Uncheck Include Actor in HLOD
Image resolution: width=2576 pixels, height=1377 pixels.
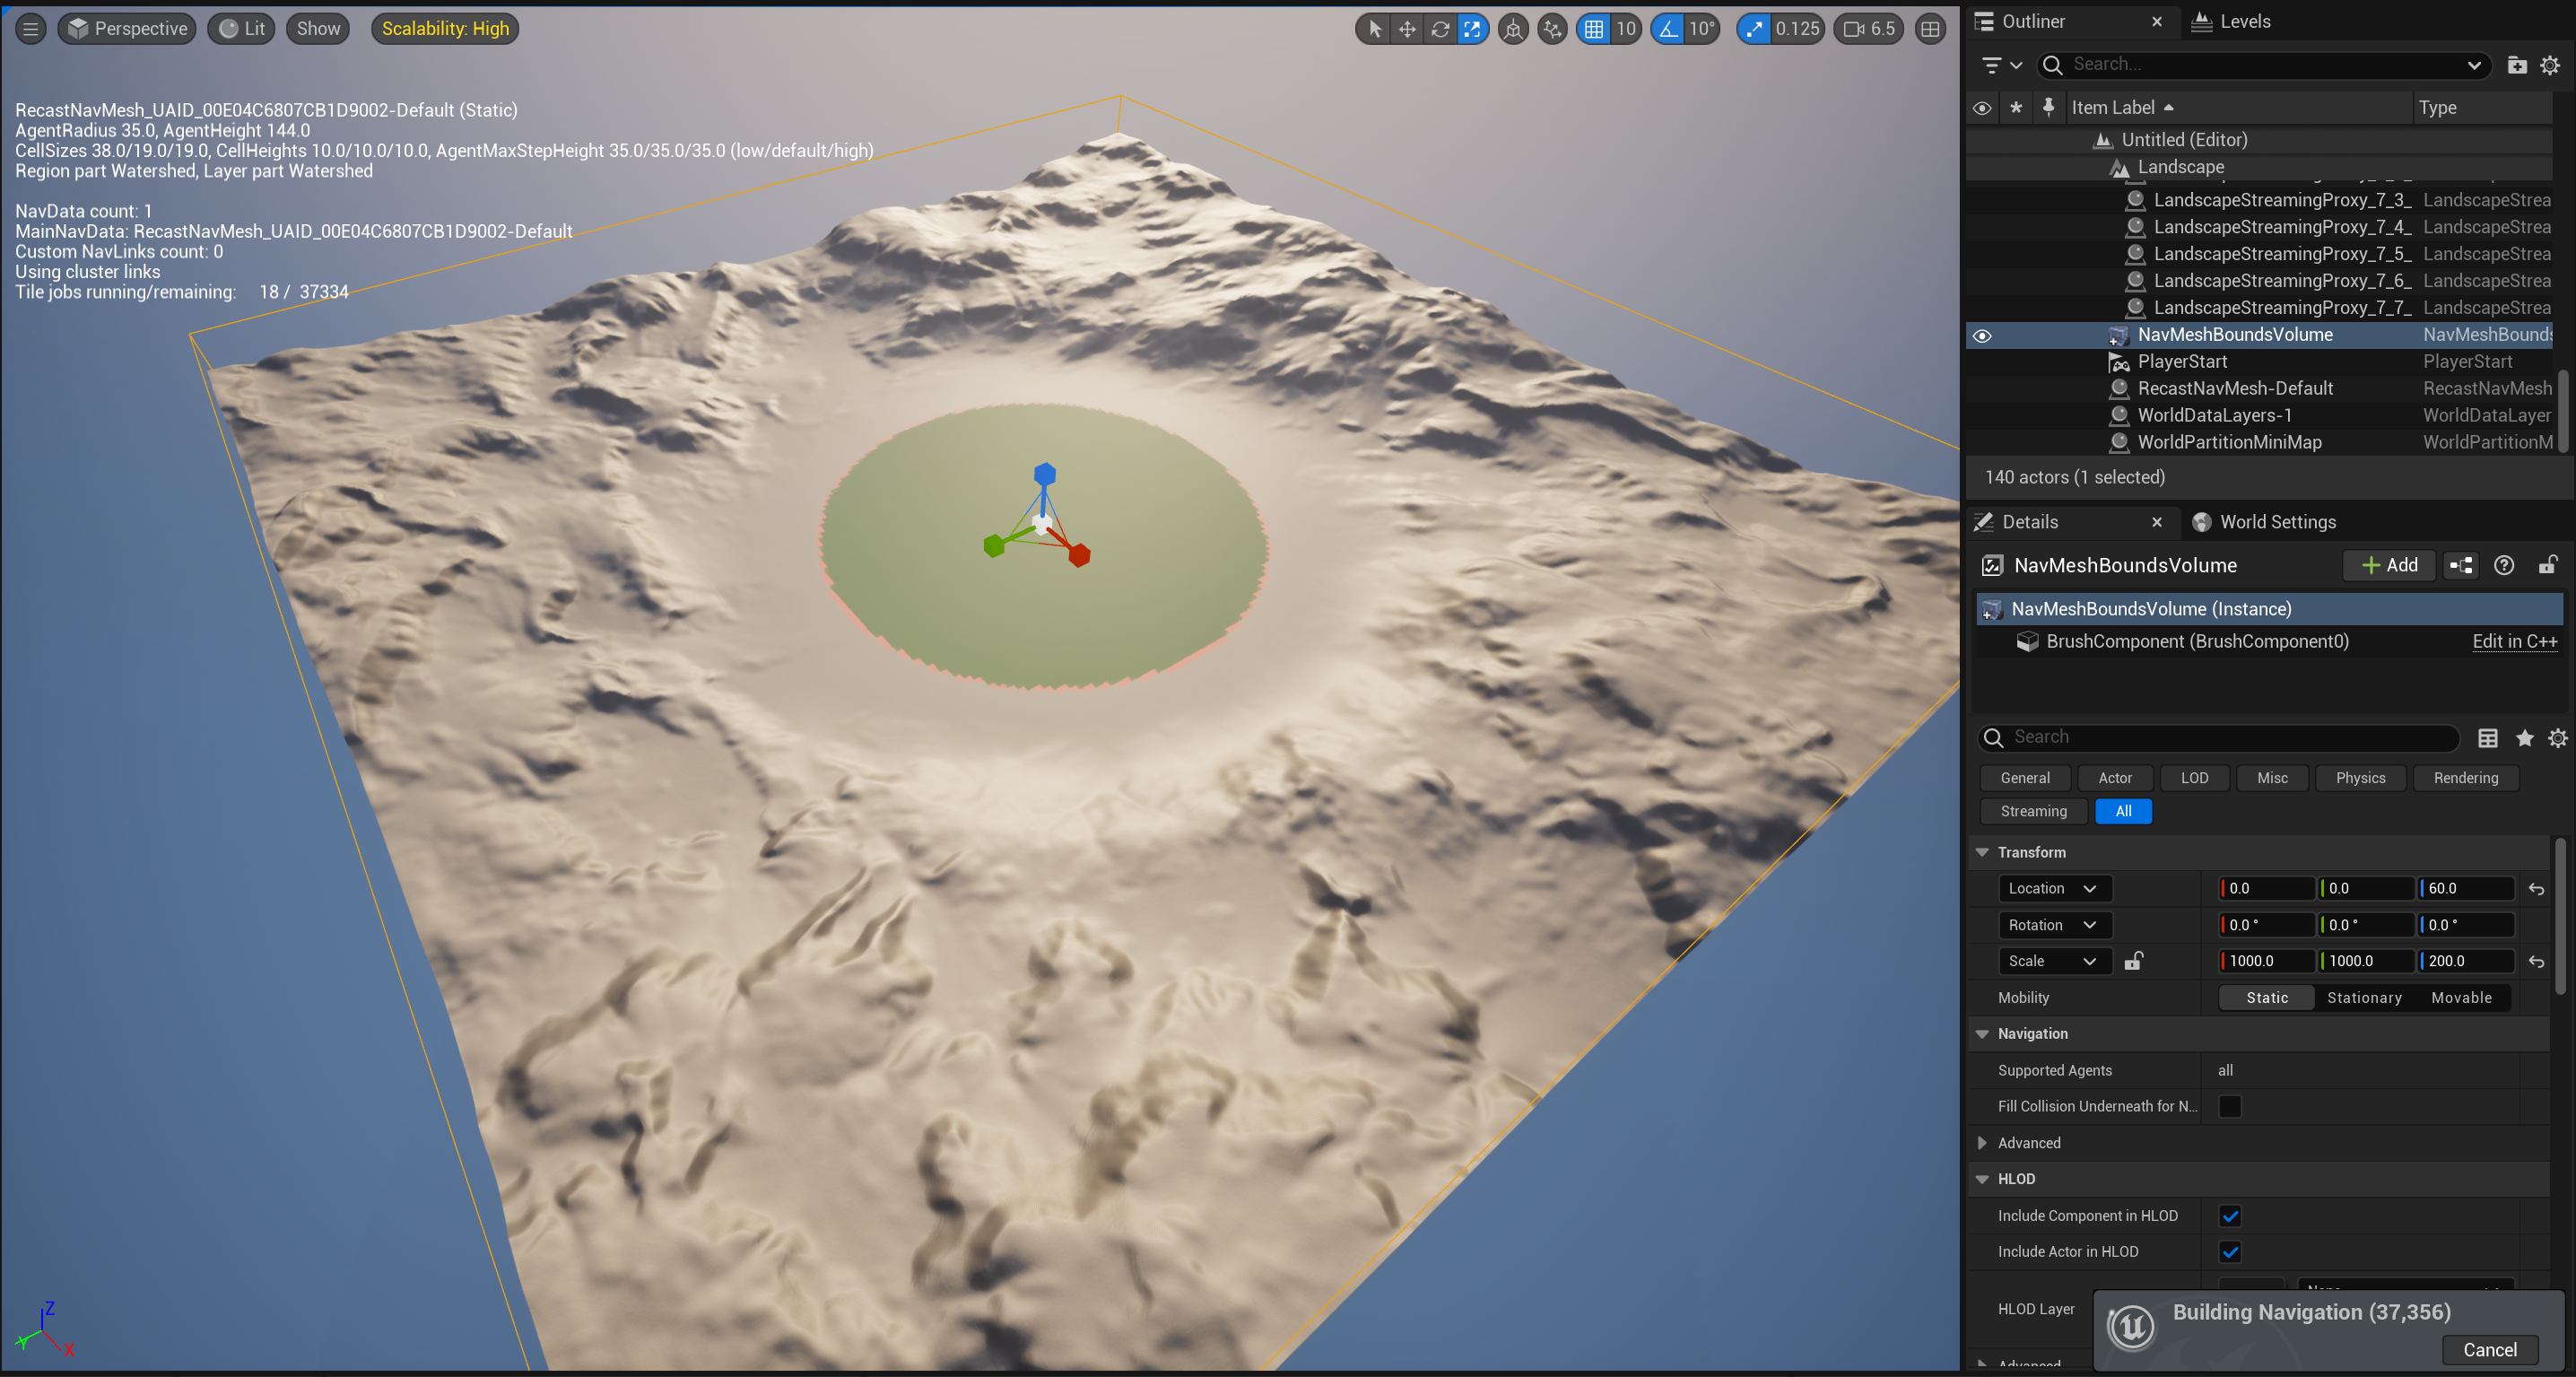(2229, 1252)
